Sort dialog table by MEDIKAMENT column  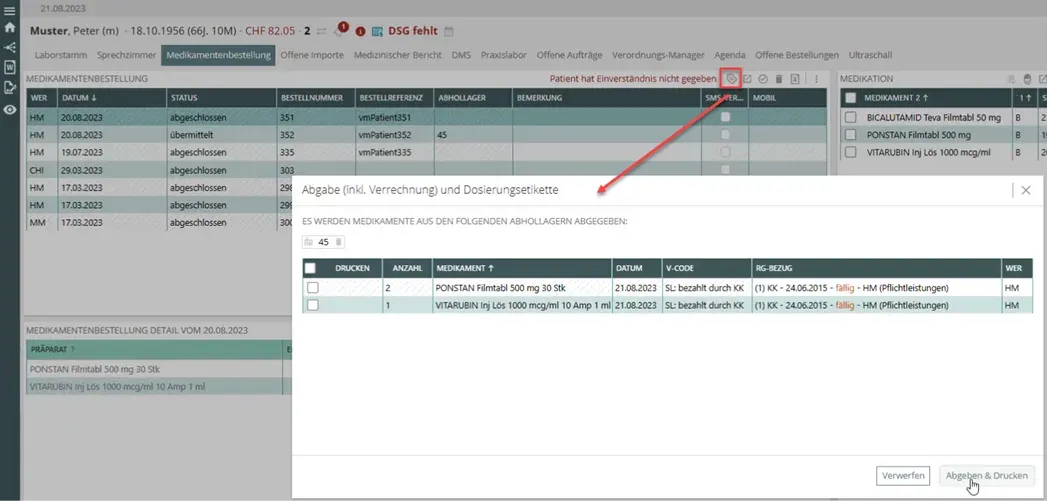(522, 268)
